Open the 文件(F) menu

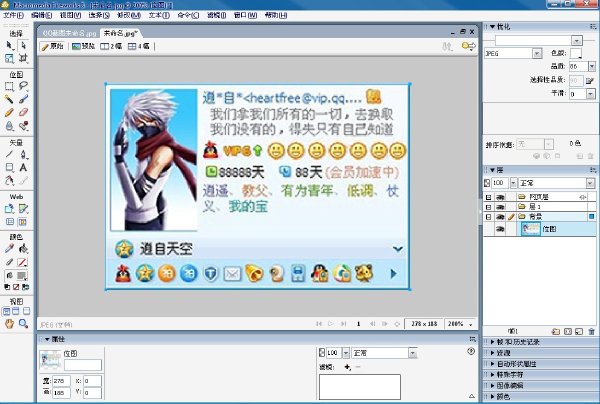(13, 15)
